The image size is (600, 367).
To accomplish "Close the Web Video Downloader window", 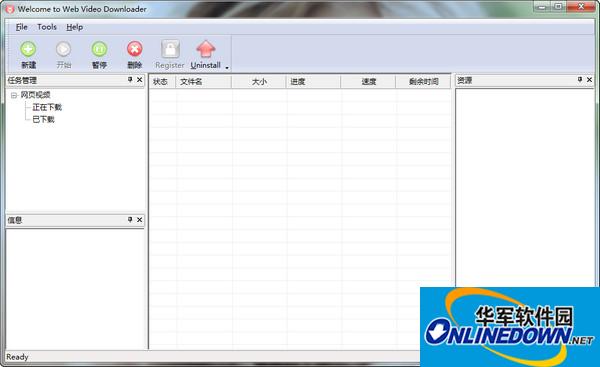I will click(580, 7).
